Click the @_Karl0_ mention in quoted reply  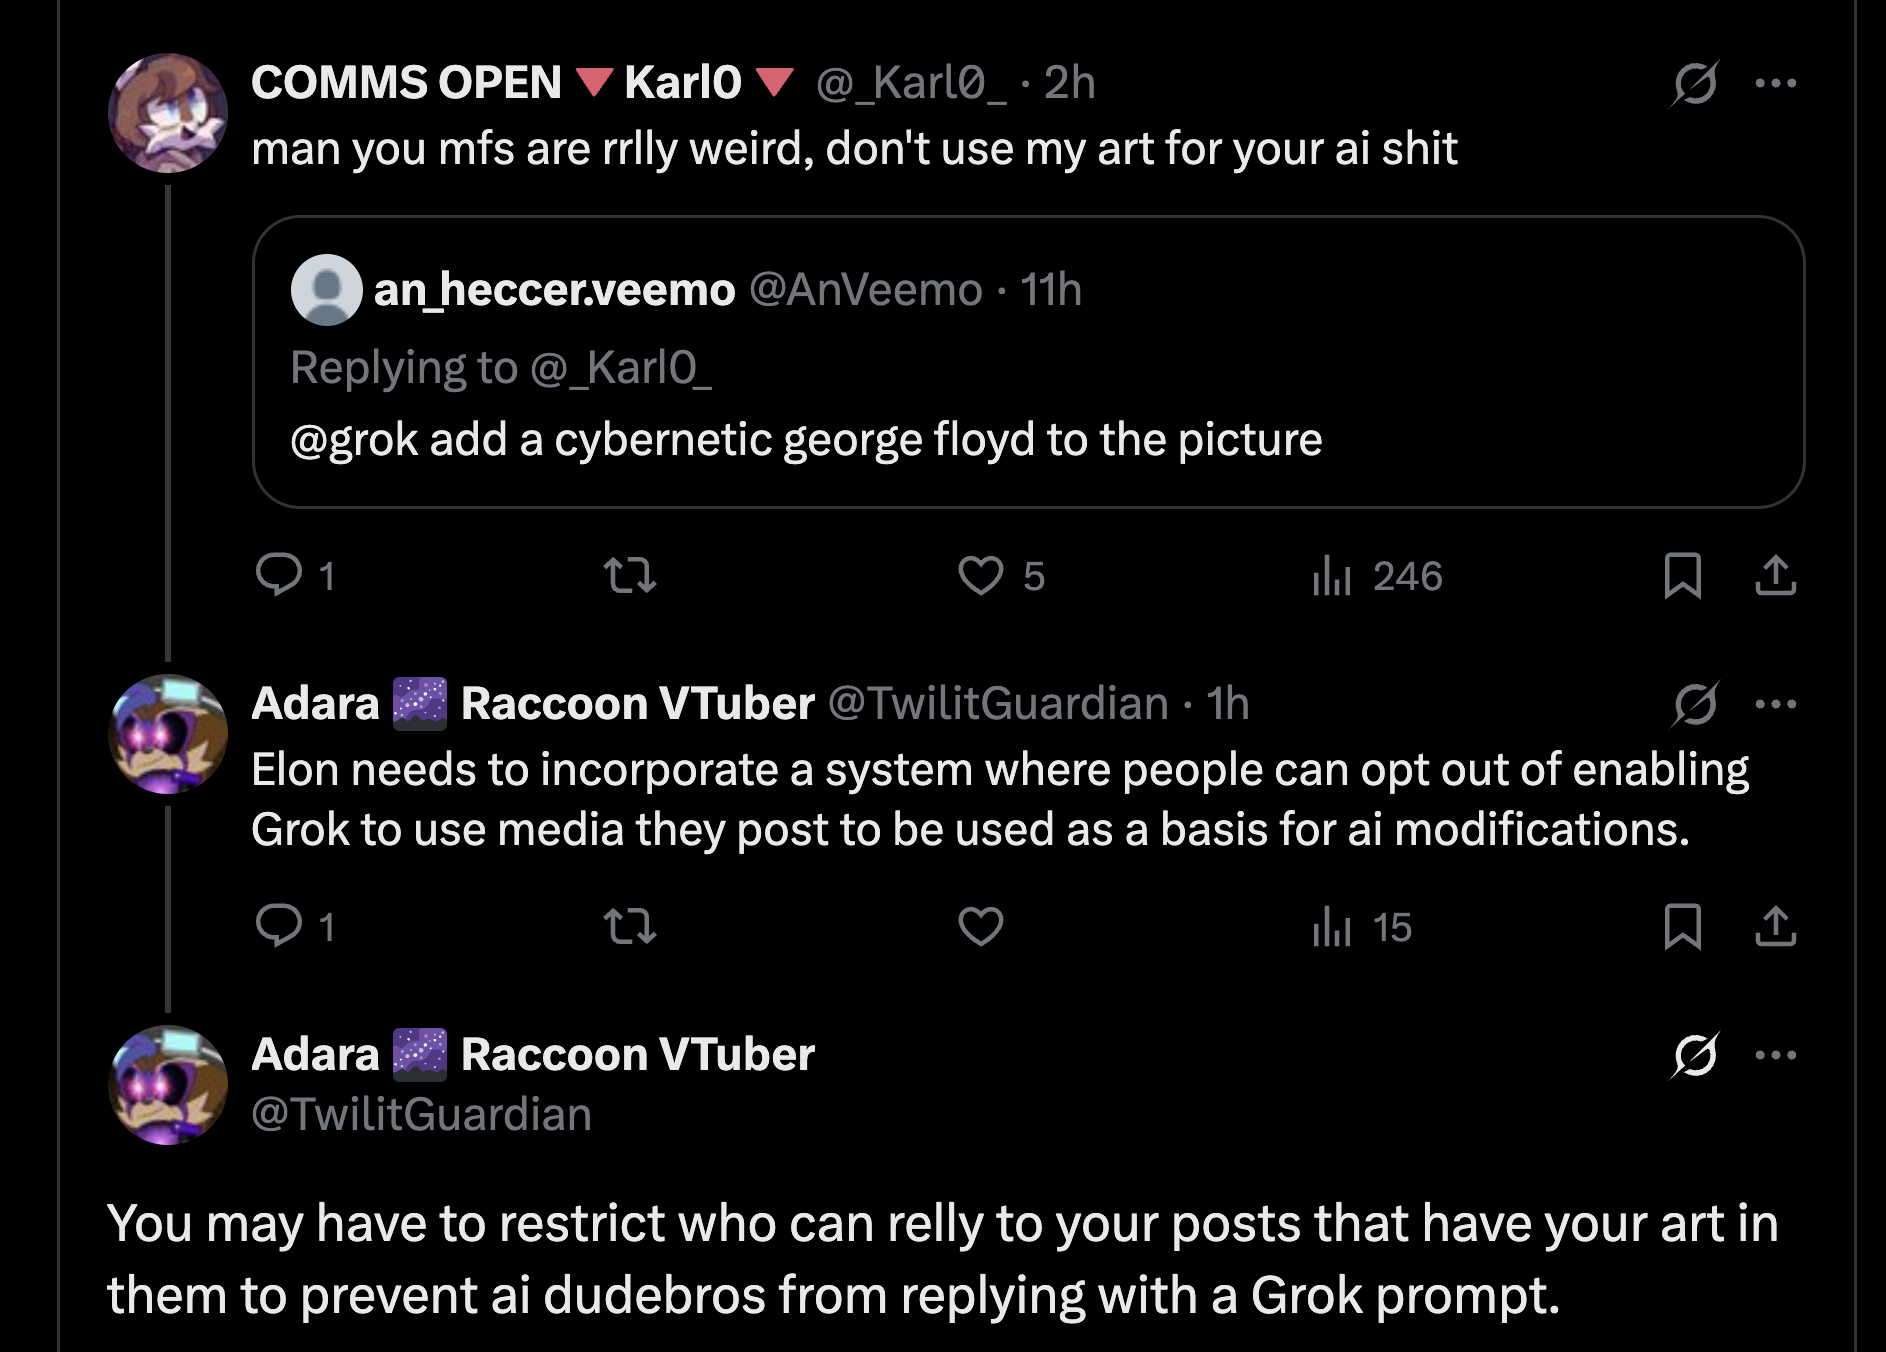(x=620, y=368)
